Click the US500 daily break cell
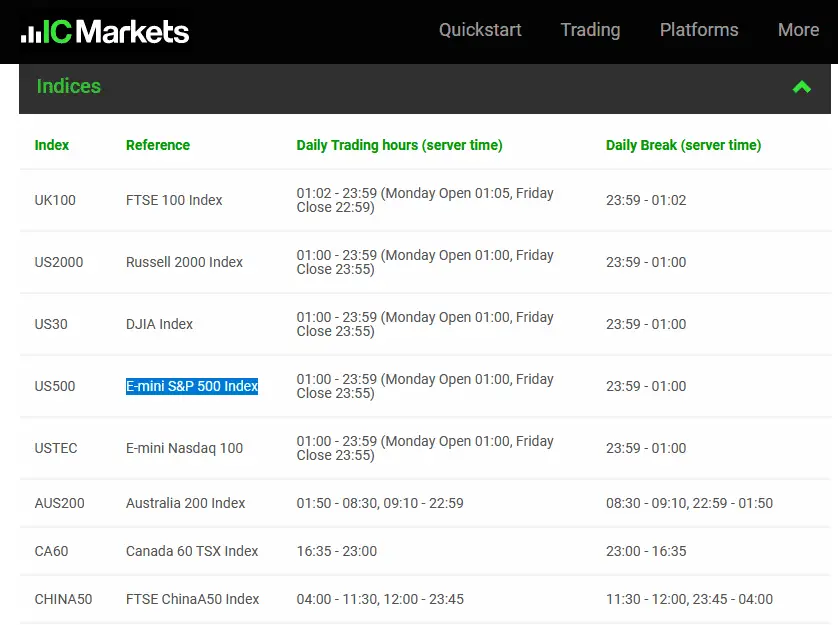This screenshot has width=838, height=625. 646,386
